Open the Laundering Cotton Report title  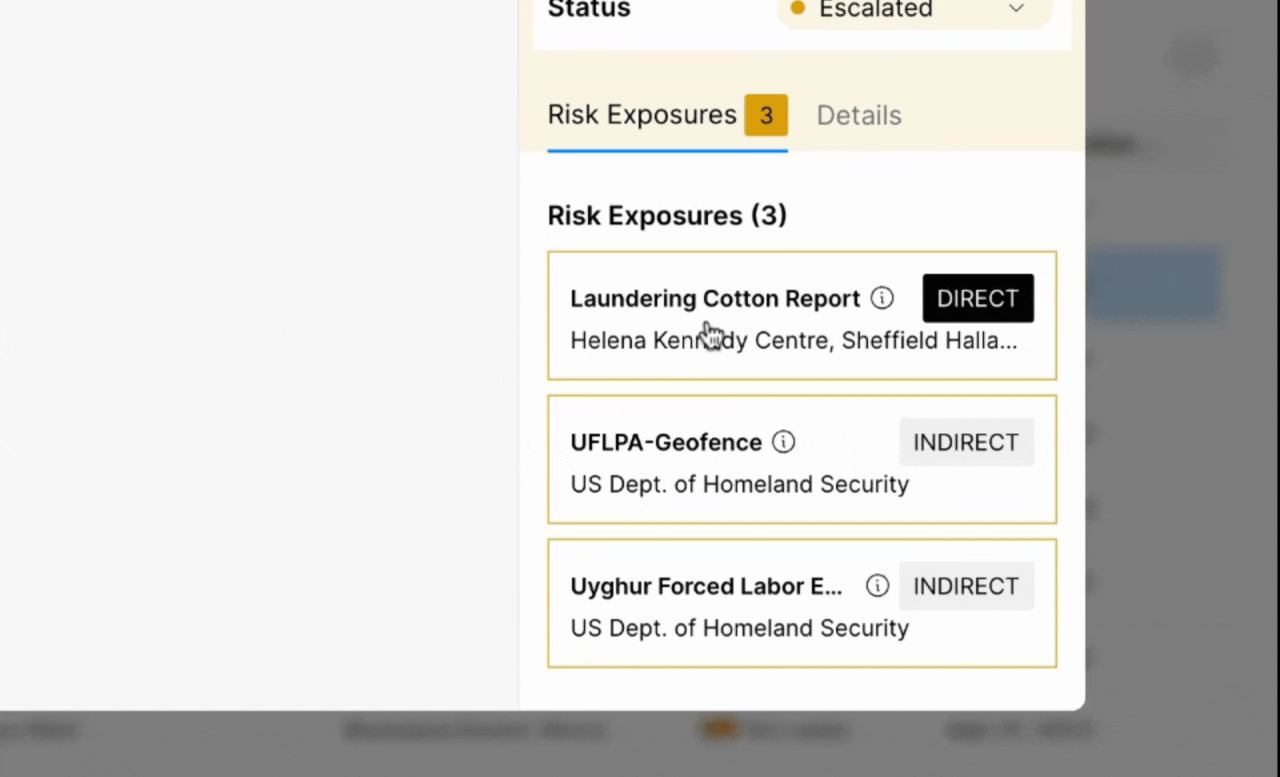tap(715, 298)
